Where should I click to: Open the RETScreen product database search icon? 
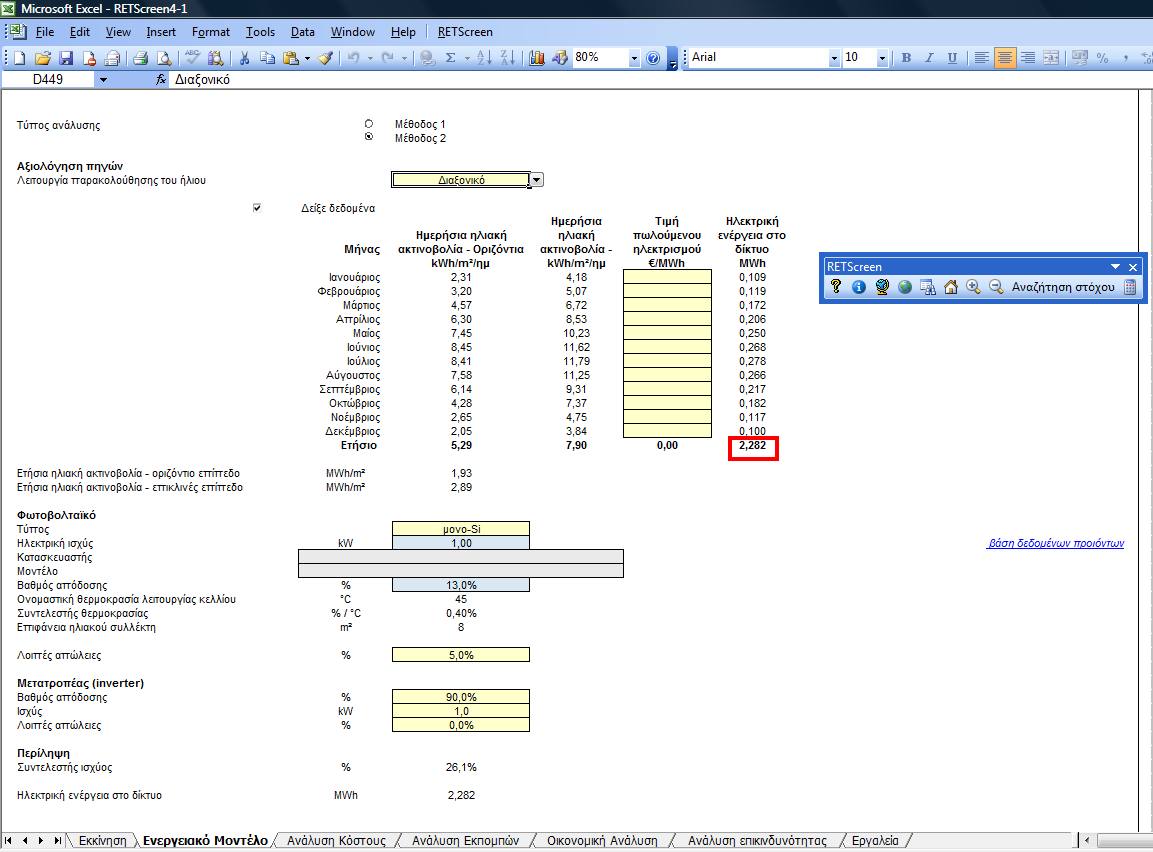(928, 287)
